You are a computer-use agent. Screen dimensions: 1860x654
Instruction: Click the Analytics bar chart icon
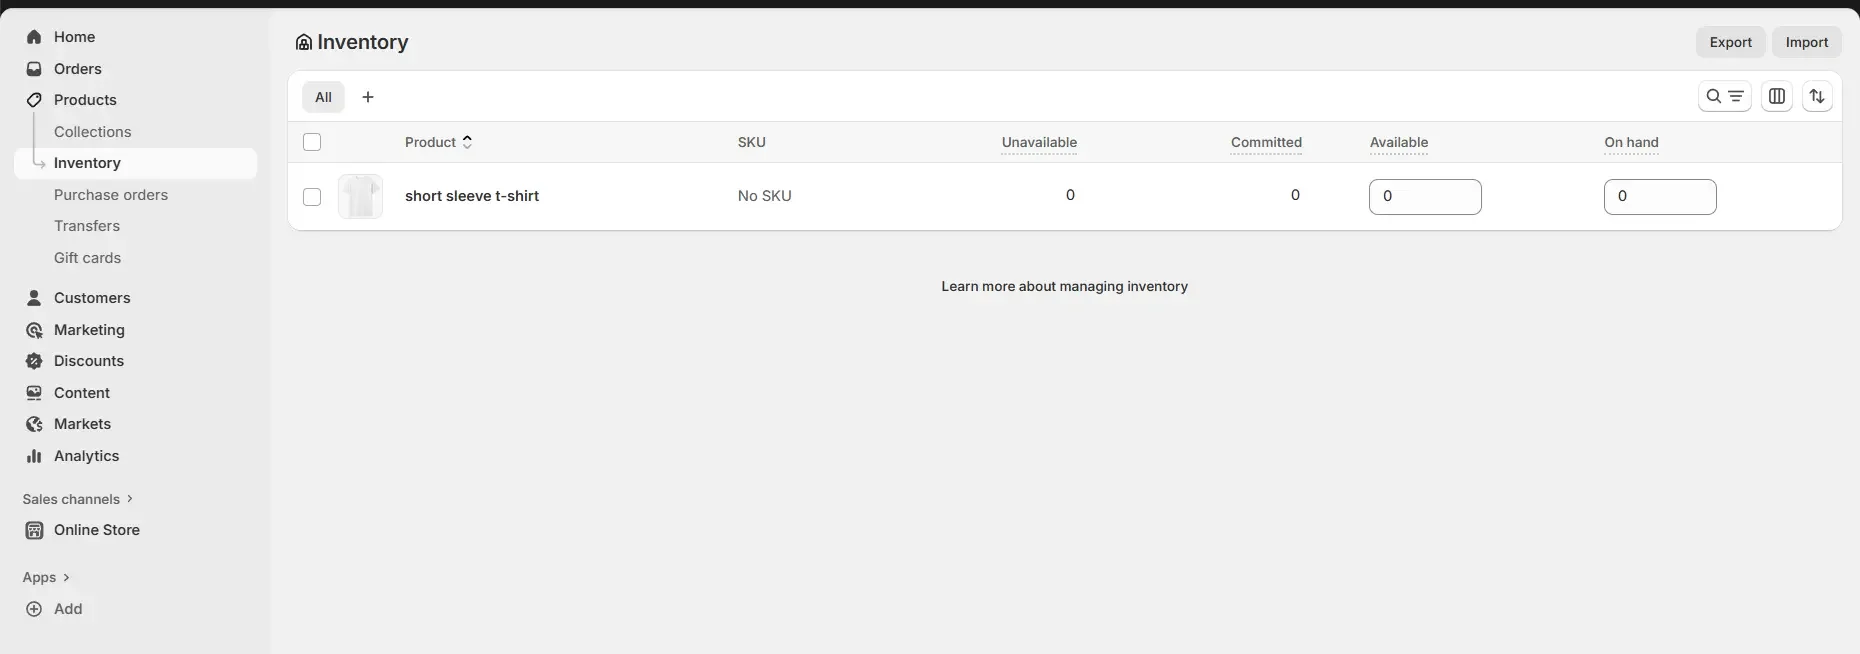click(34, 456)
